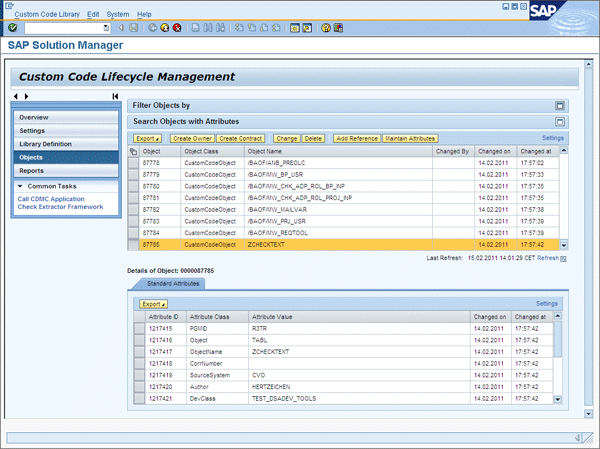The width and height of the screenshot is (600, 449).
Task: Go to Overview in the sidebar
Action: [66, 118]
